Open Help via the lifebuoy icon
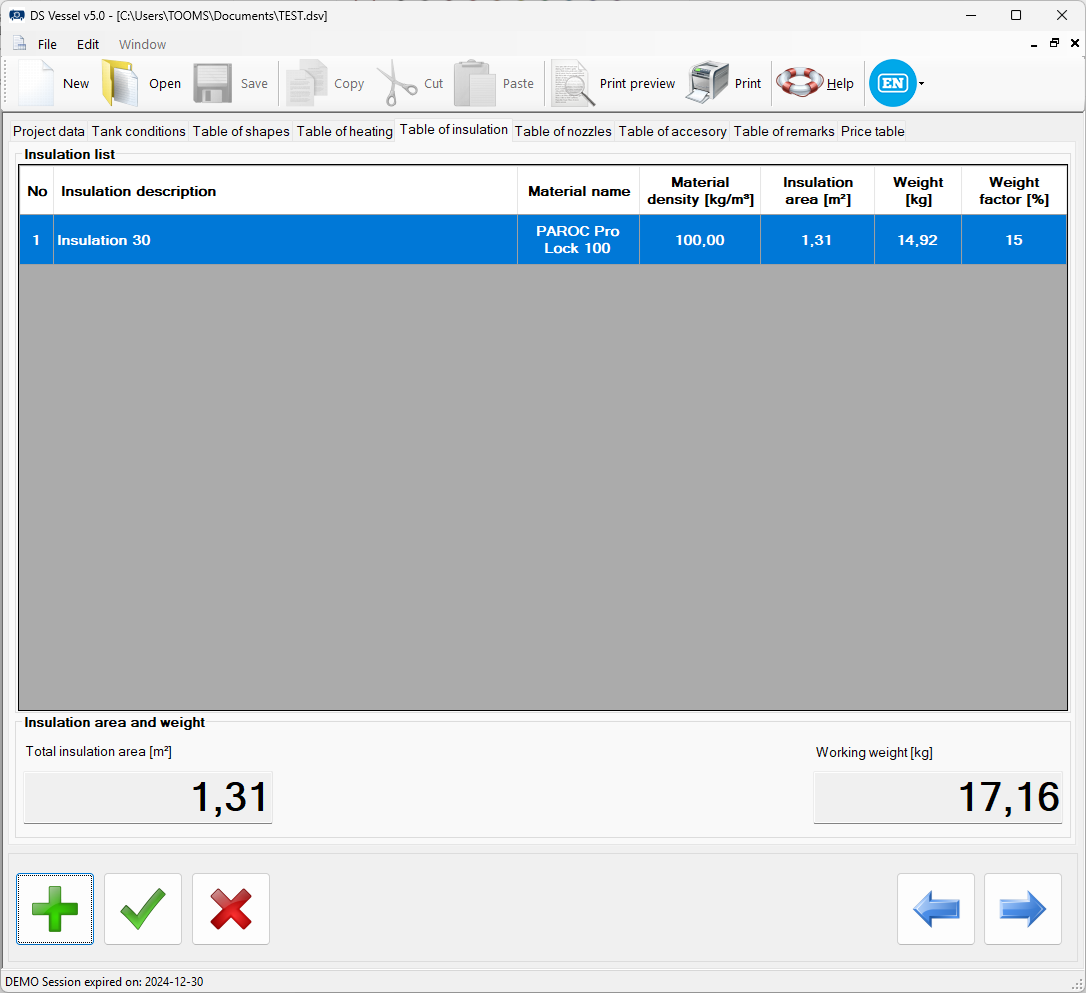The width and height of the screenshot is (1086, 993). pyautogui.click(x=799, y=84)
